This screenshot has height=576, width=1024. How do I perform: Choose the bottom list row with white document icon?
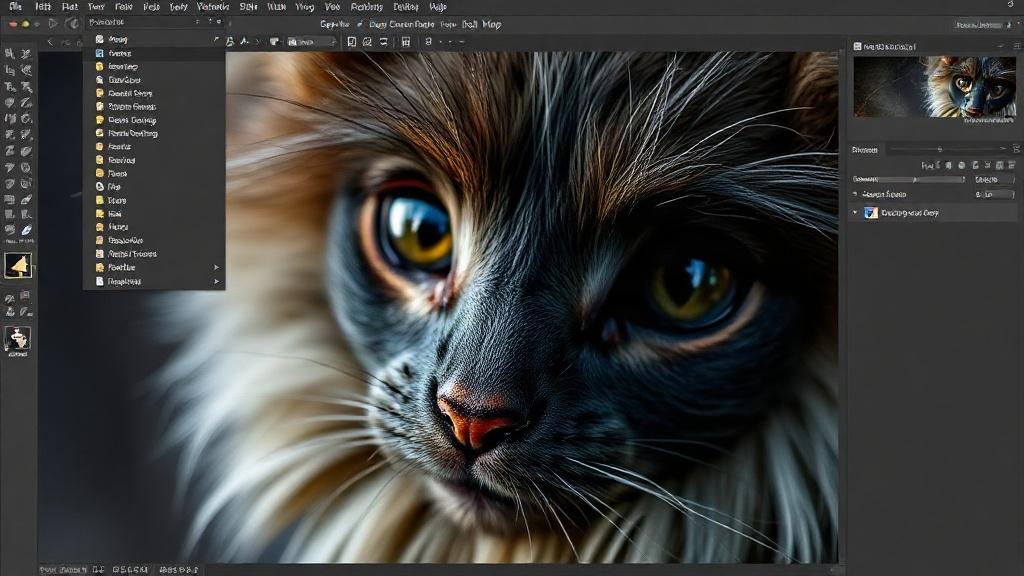[x=154, y=281]
